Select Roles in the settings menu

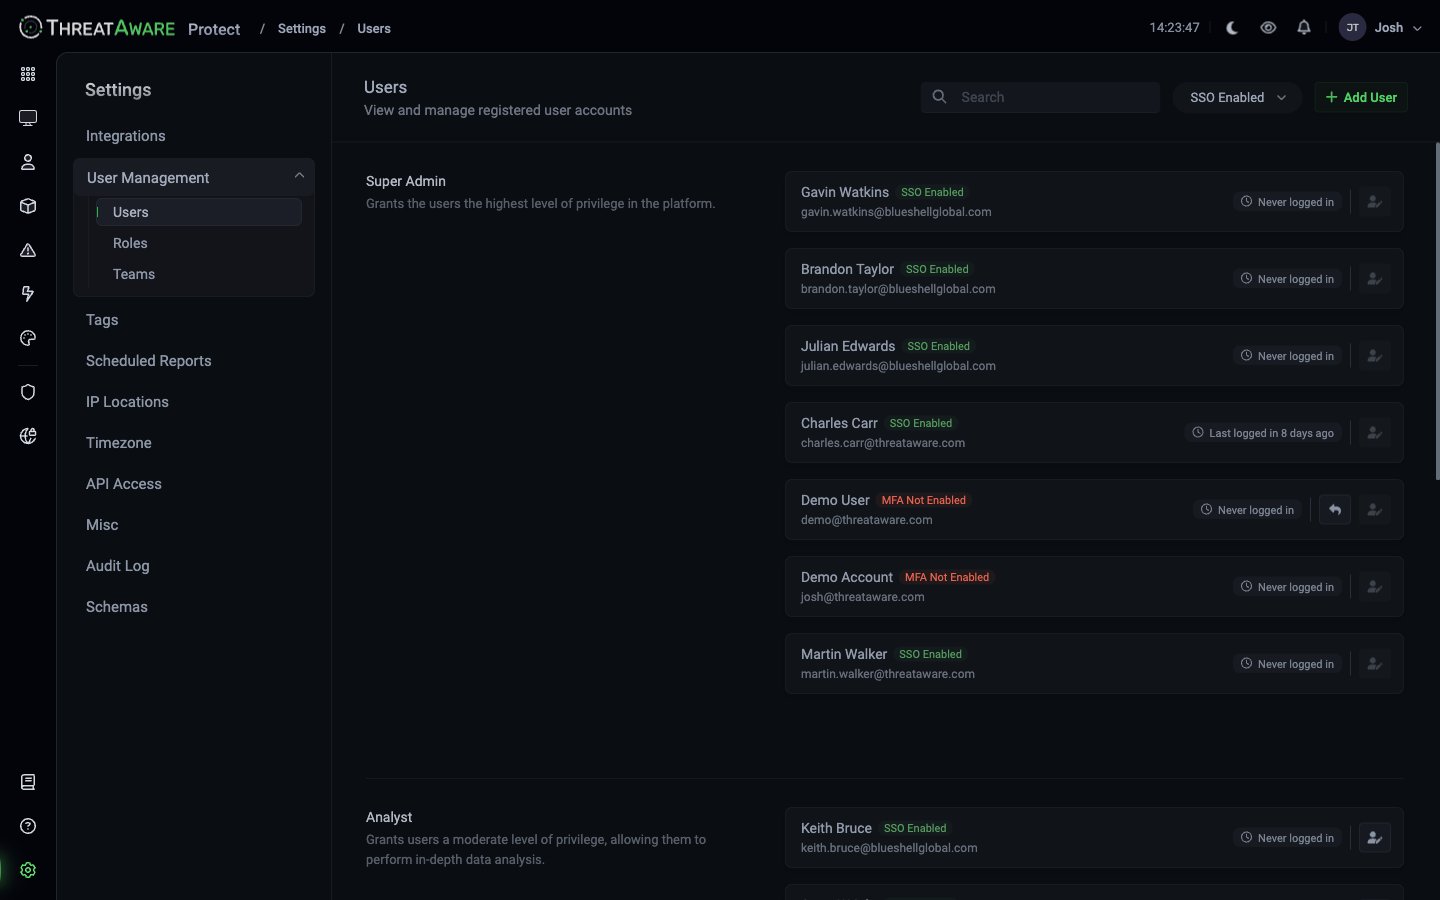coord(130,243)
